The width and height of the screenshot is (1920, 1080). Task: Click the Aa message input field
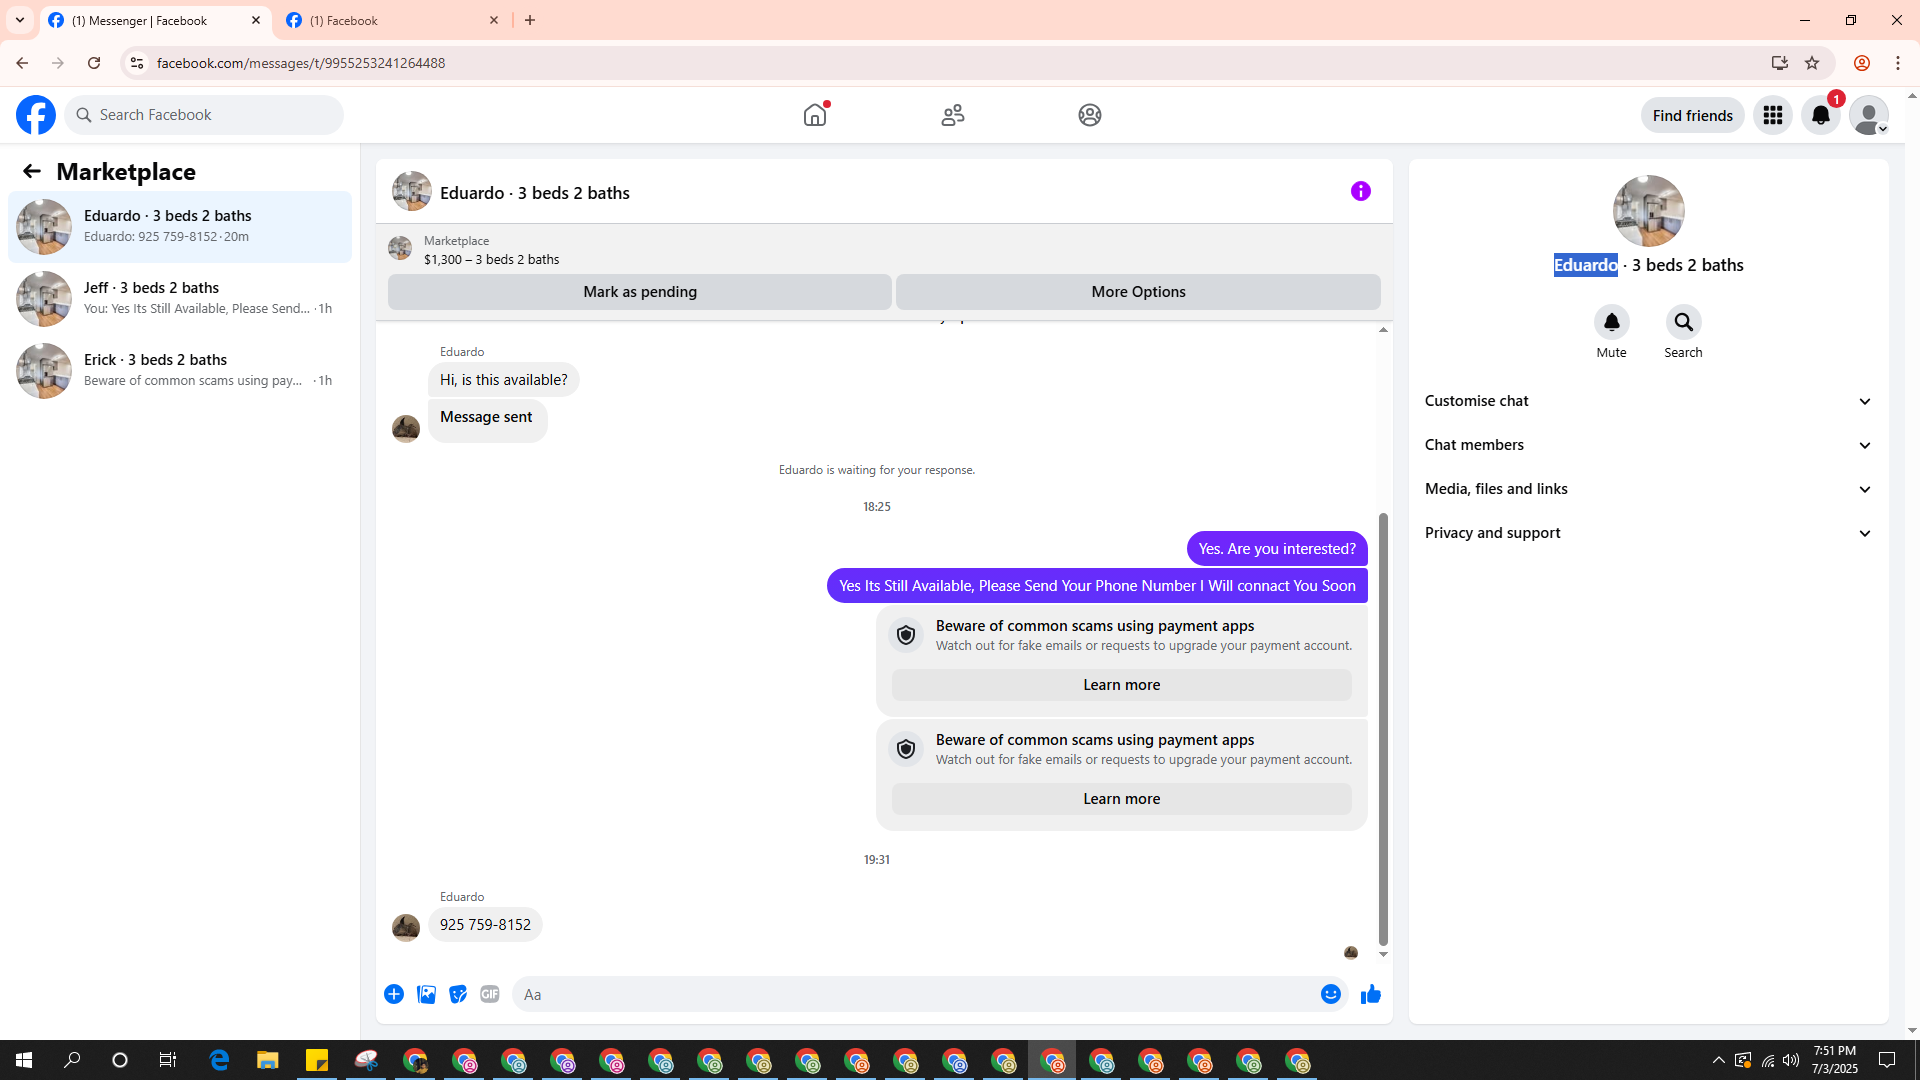915,994
